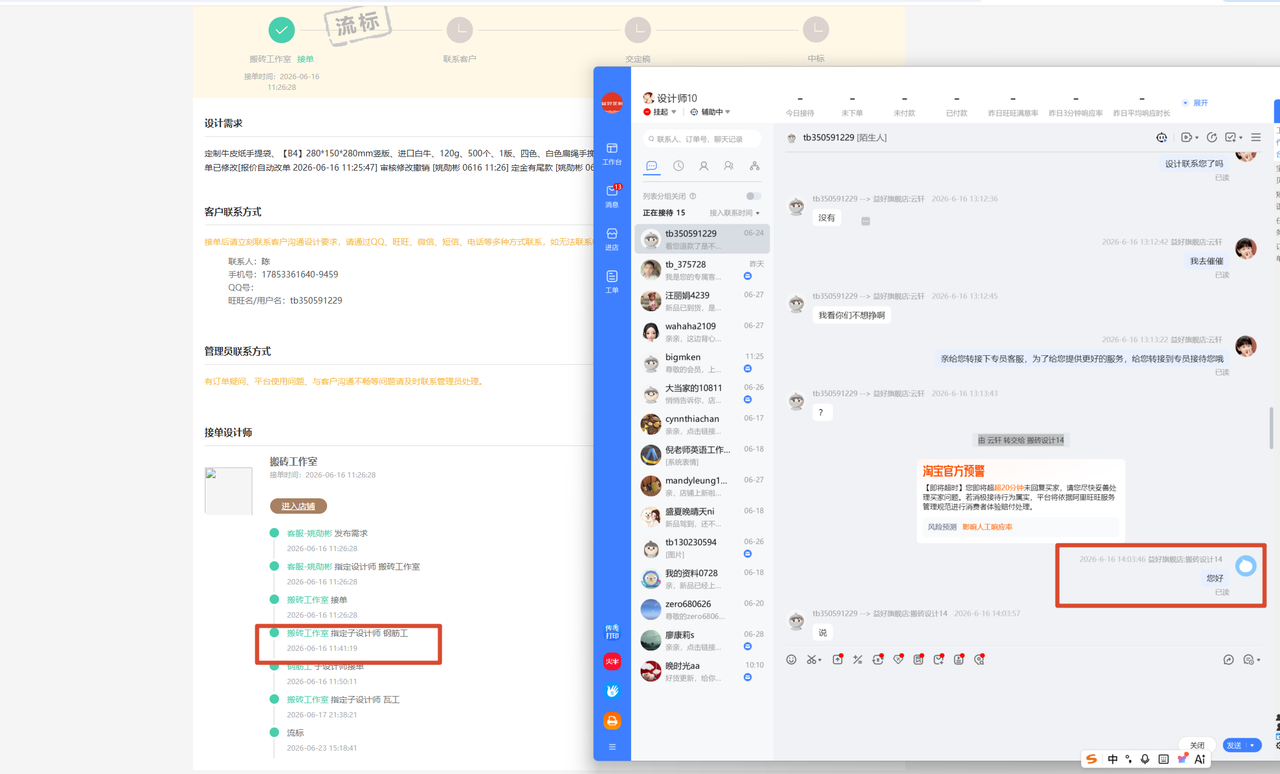This screenshot has height=774, width=1280.
Task: Click the robot assistant icon in chat header
Action: click(1161, 138)
